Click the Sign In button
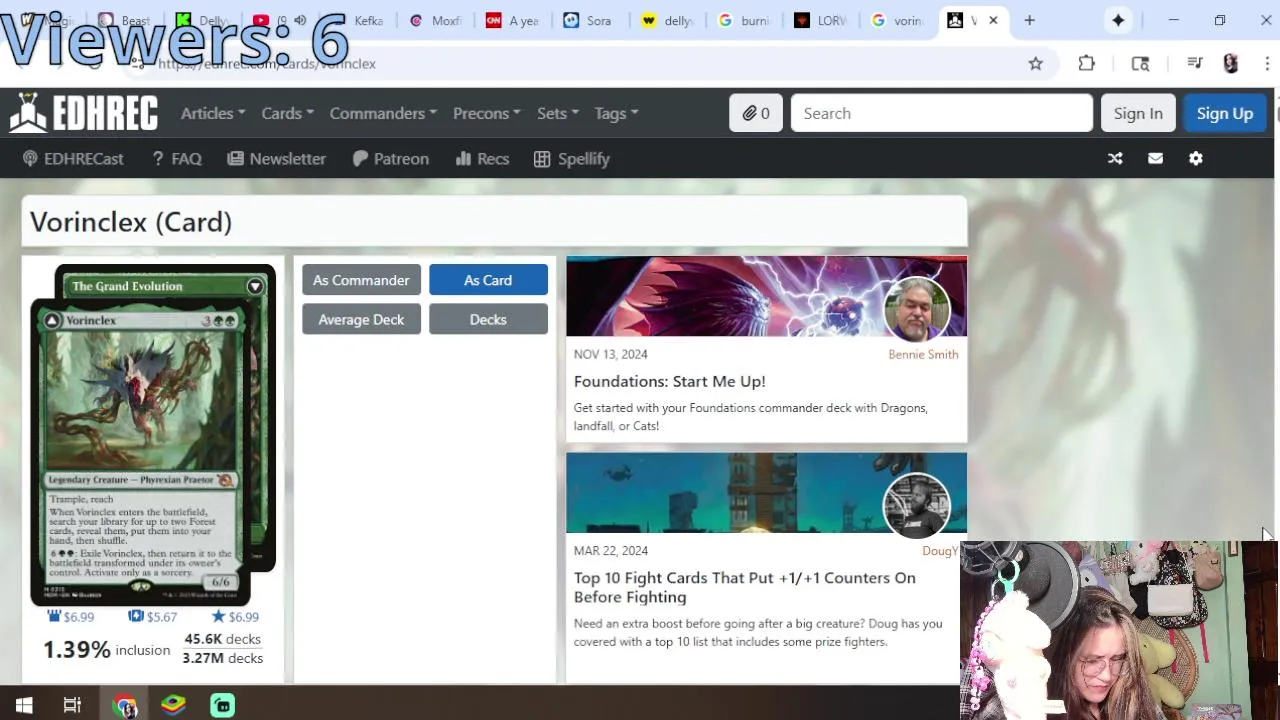 (x=1138, y=113)
